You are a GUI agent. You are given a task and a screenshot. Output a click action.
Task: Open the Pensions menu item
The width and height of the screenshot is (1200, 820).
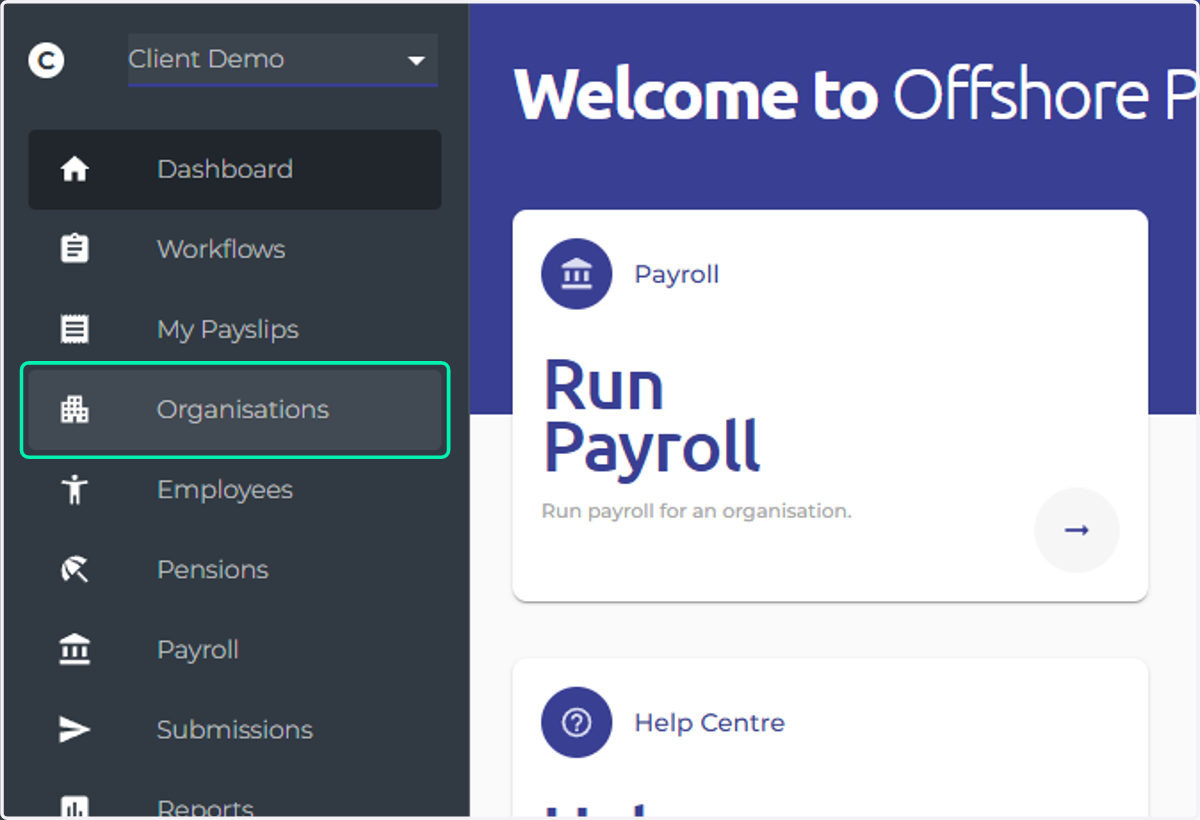point(235,569)
